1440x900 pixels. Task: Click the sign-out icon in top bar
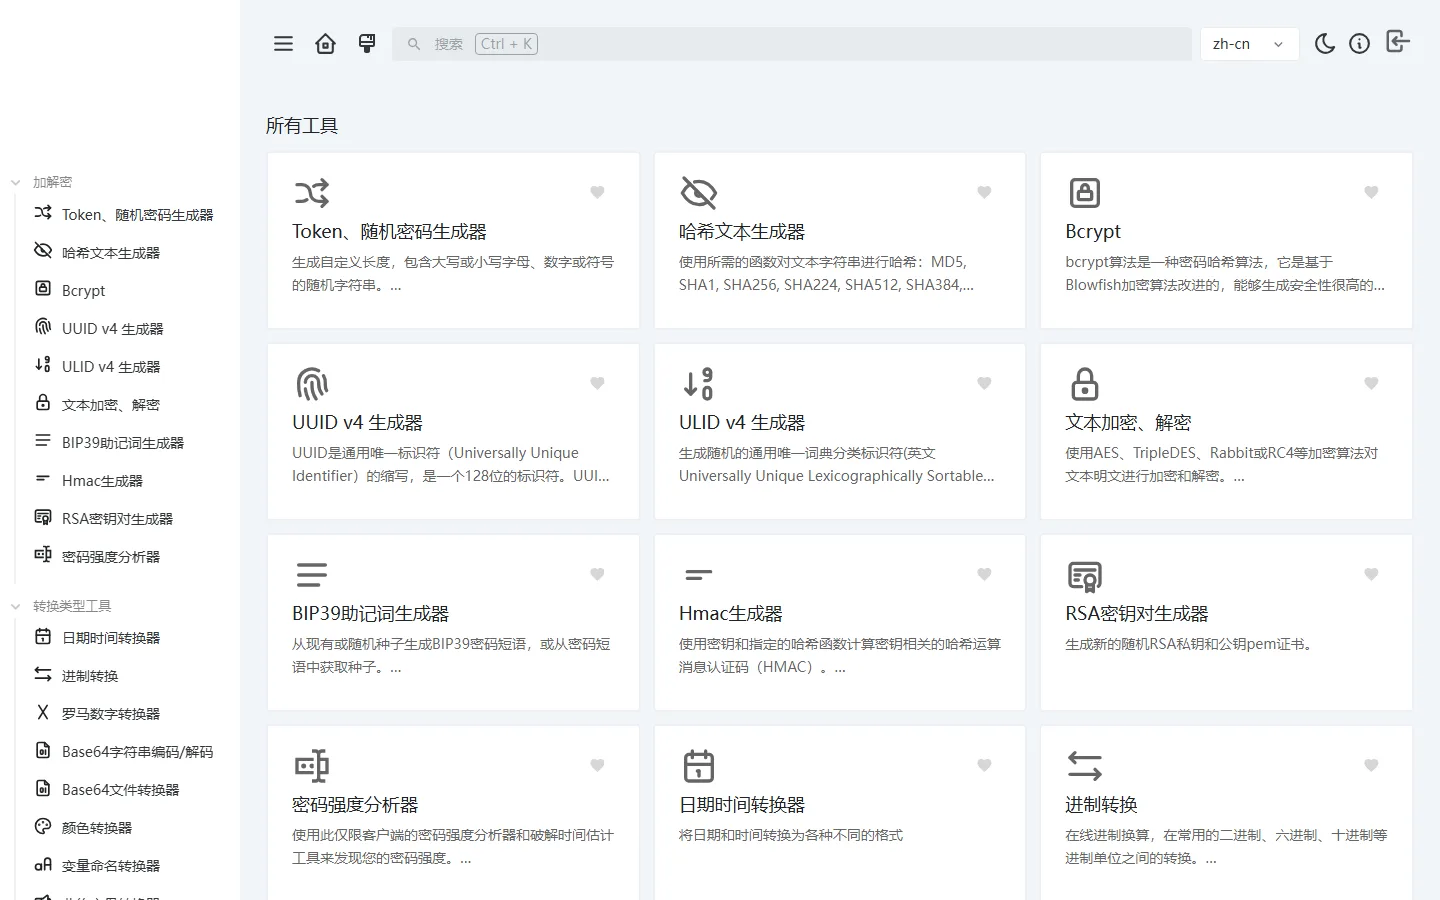tap(1397, 41)
